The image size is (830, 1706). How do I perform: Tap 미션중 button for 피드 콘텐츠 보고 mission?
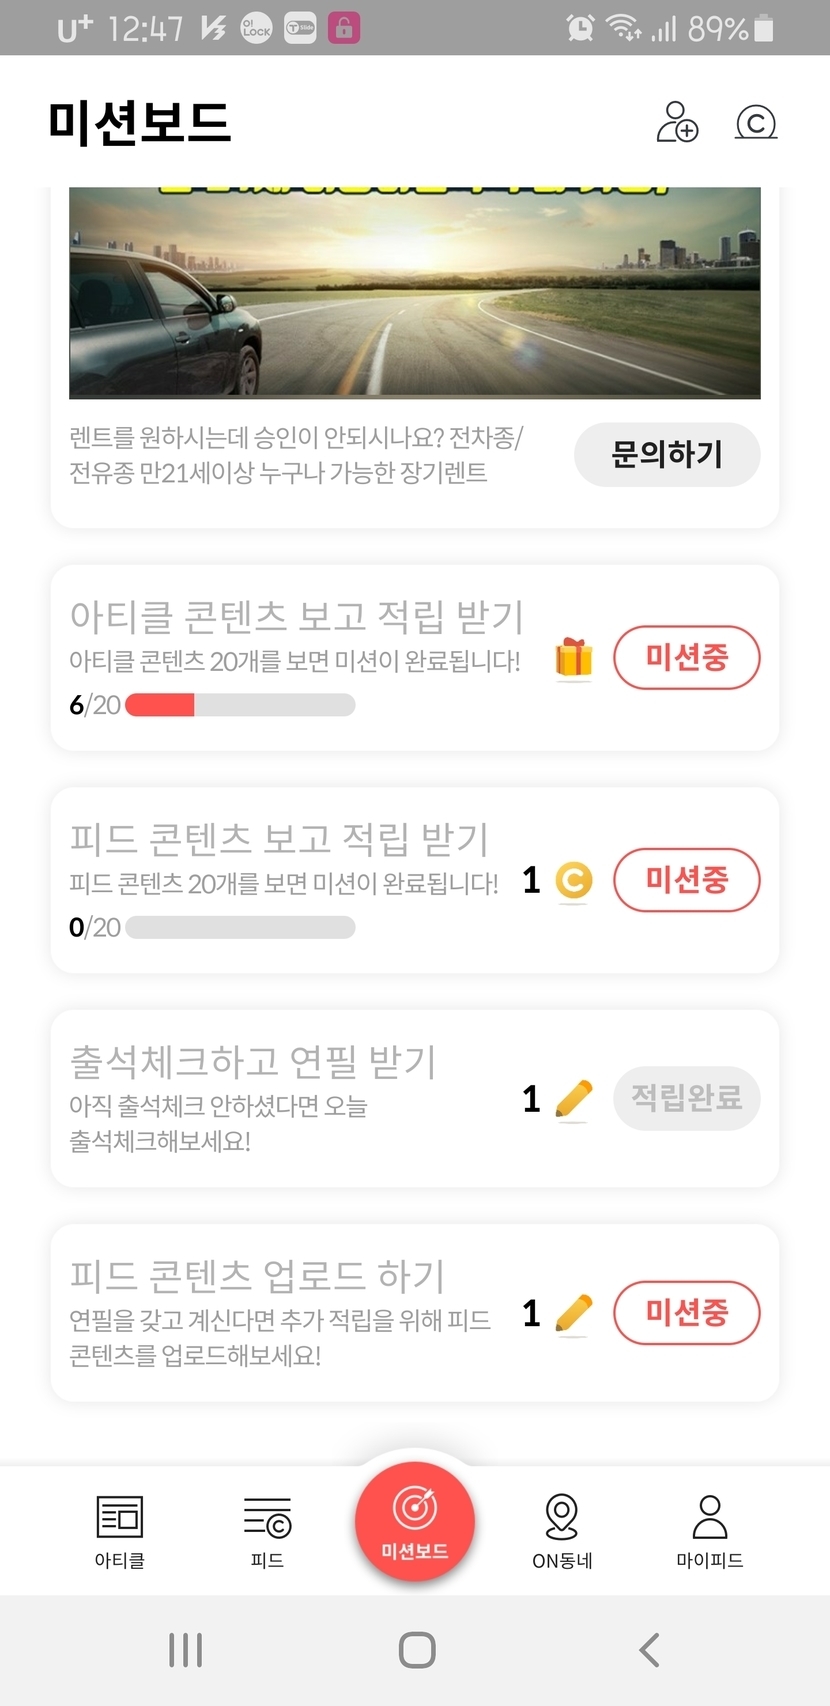pos(687,880)
